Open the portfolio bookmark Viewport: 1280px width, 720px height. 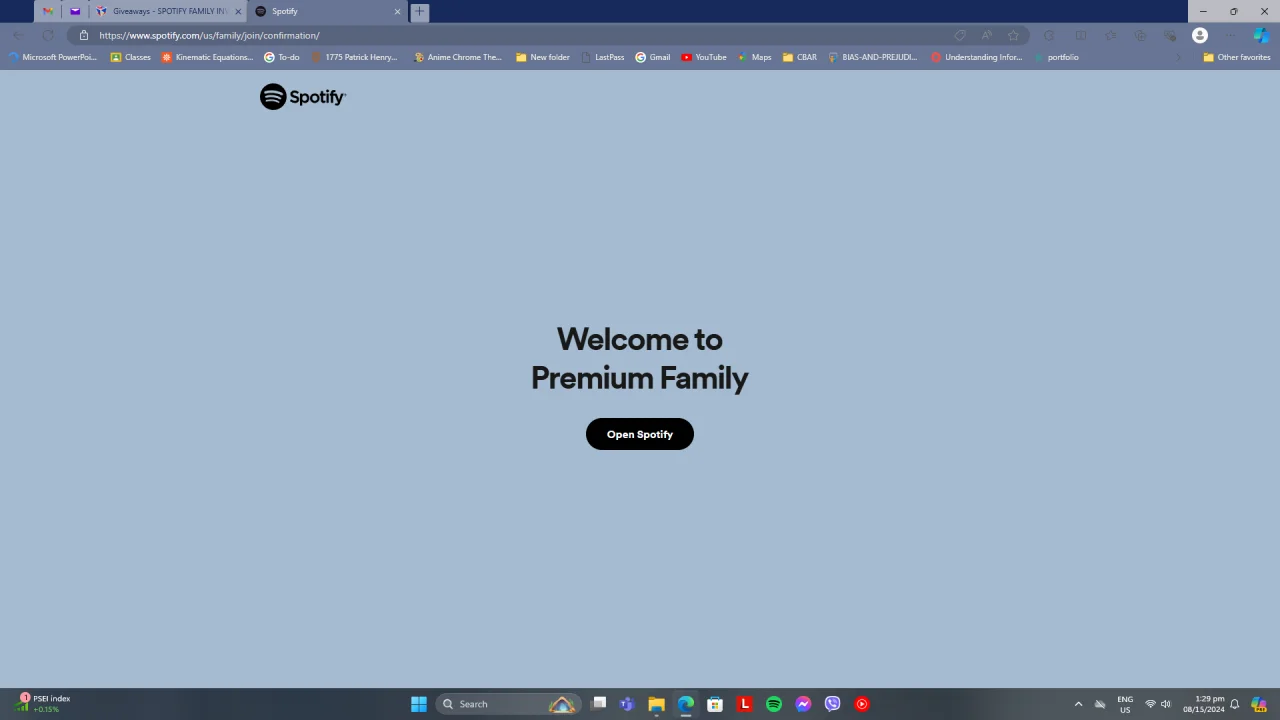(x=1056, y=57)
